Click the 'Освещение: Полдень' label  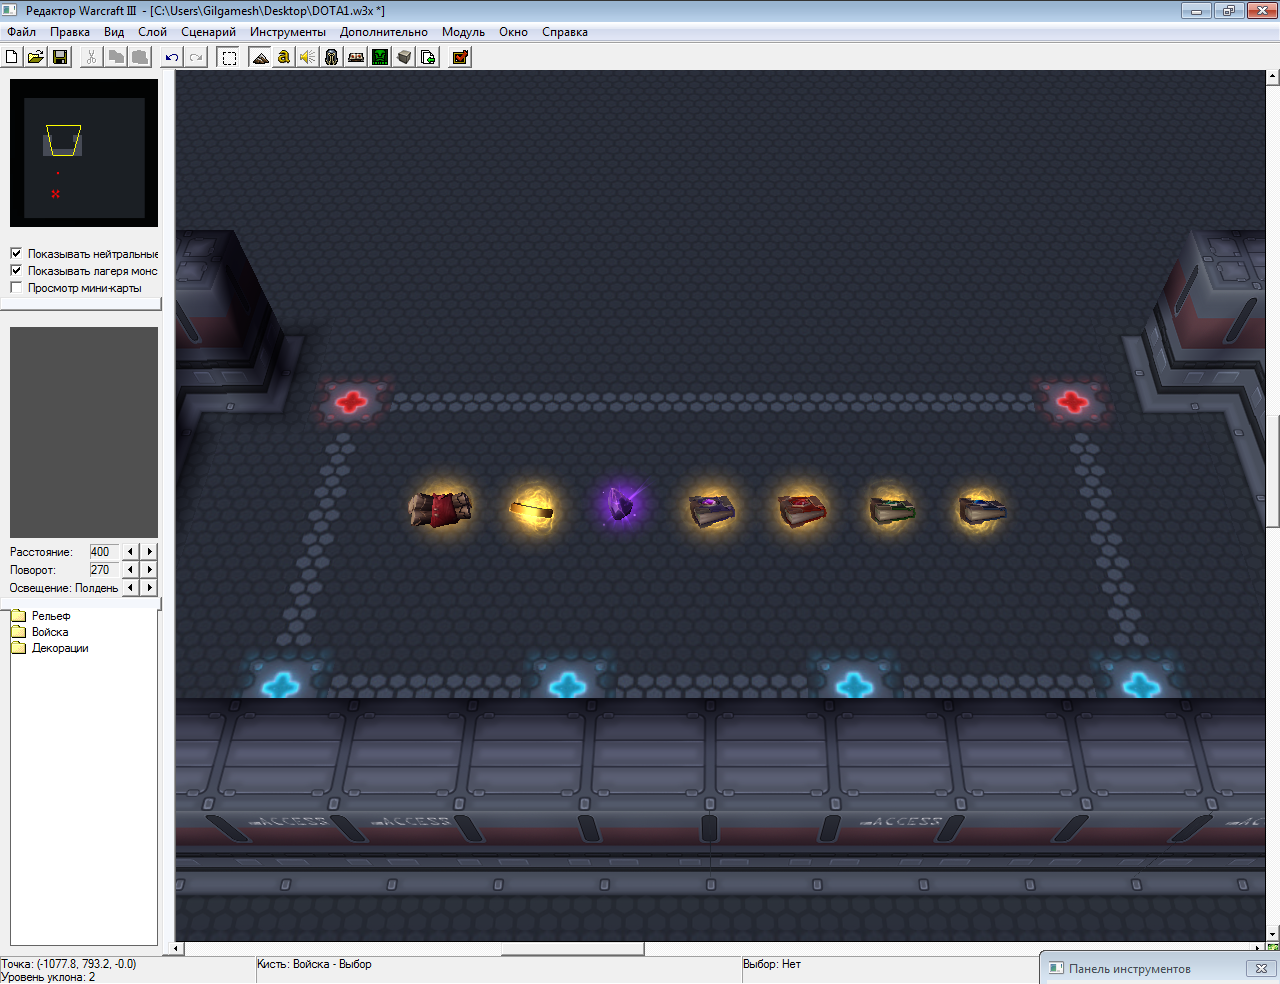[x=64, y=588]
